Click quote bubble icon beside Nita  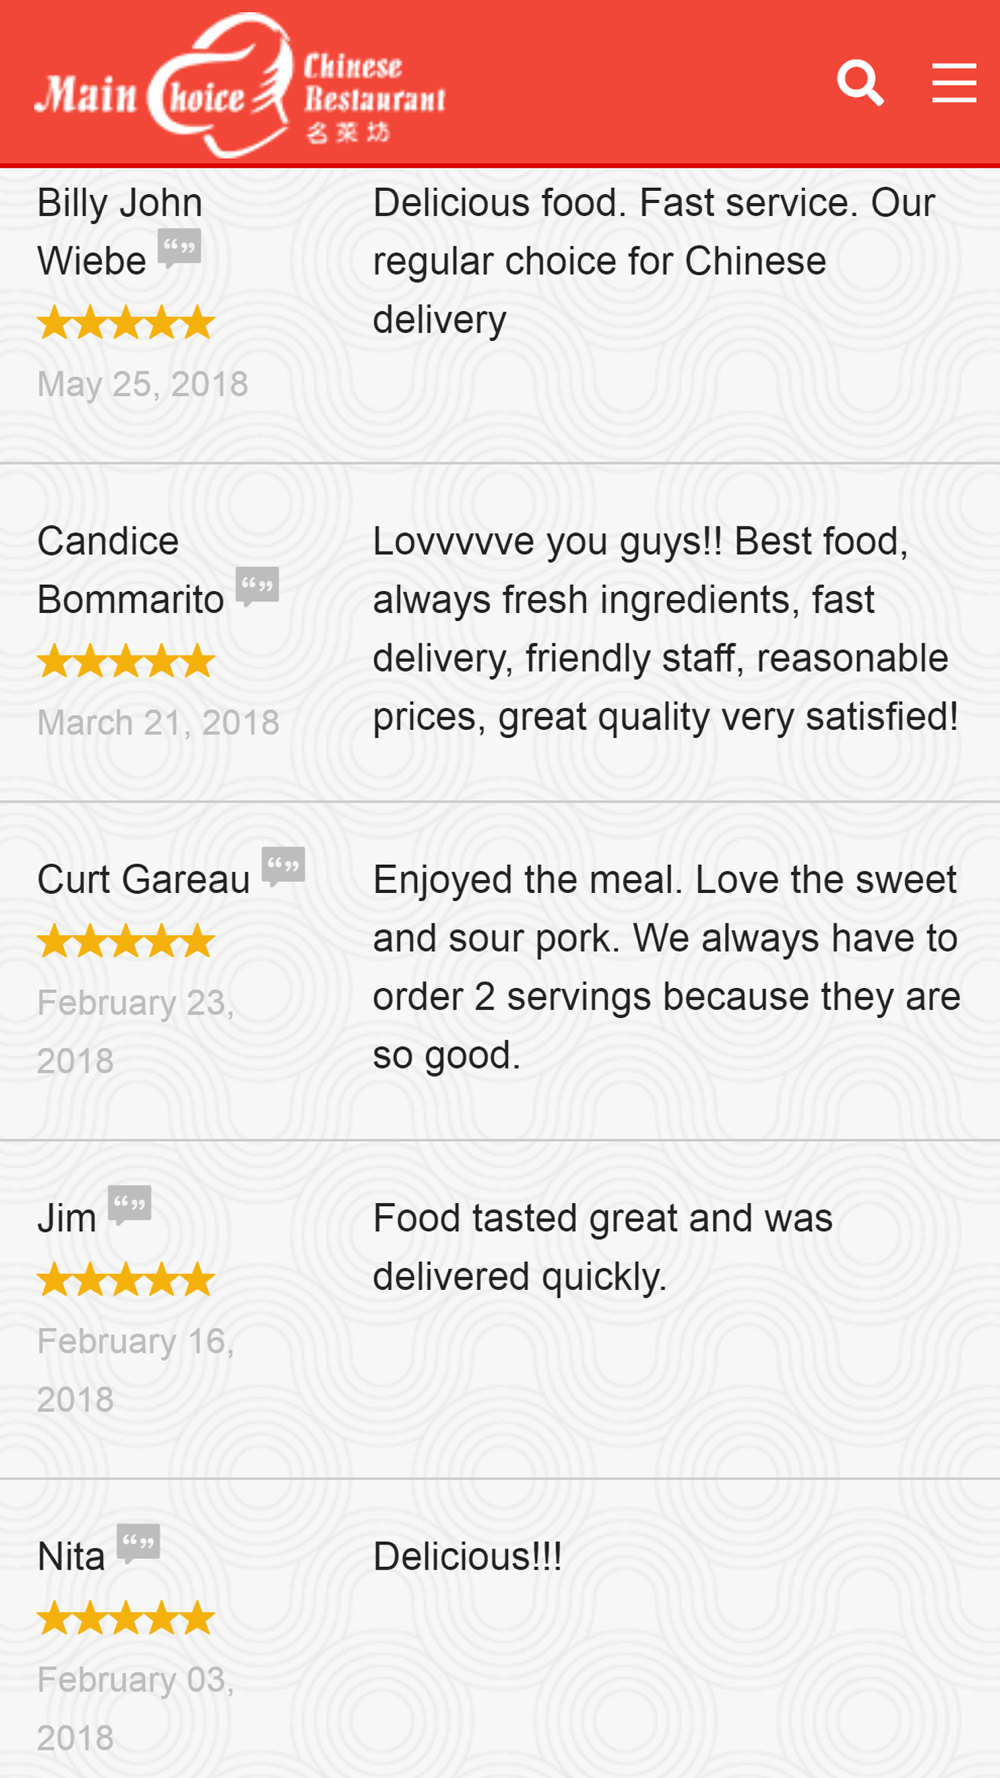click(x=138, y=1543)
